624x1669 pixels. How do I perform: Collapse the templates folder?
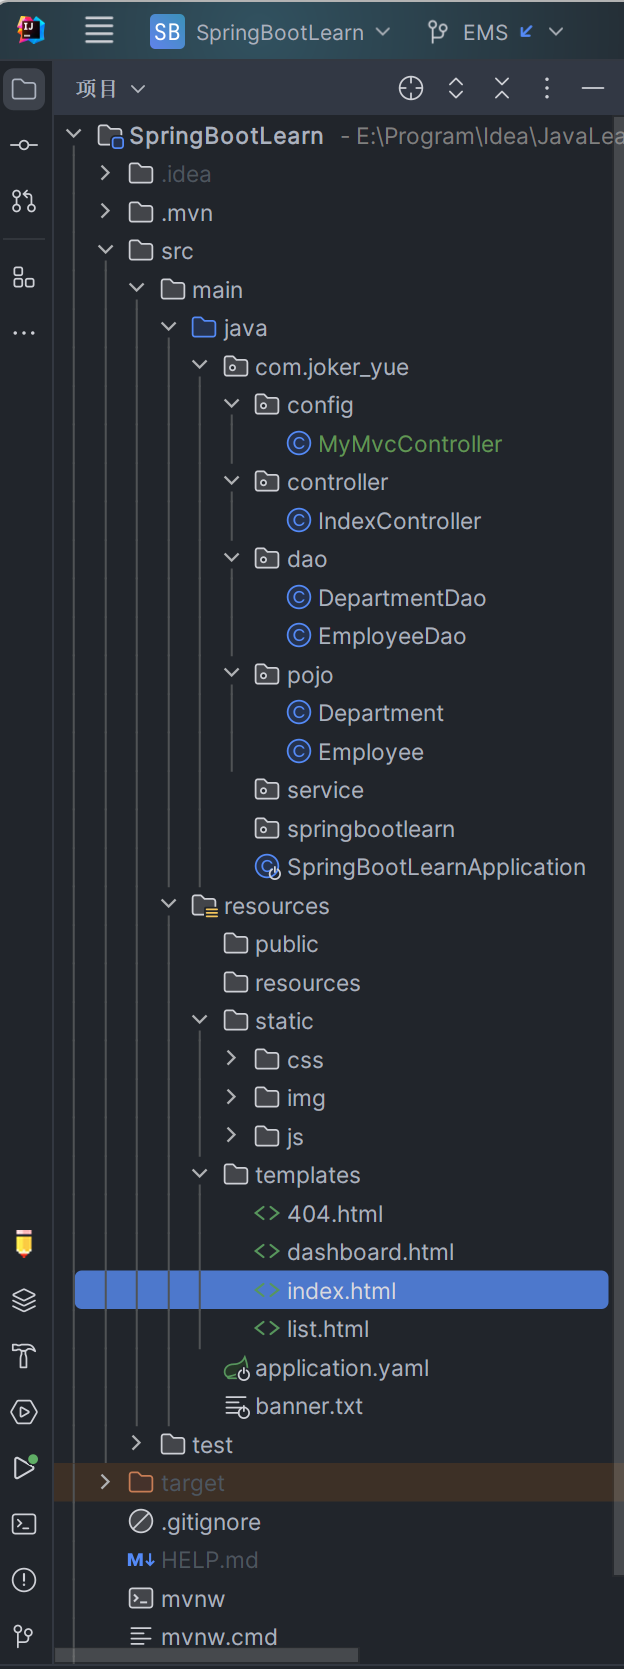point(199,1174)
